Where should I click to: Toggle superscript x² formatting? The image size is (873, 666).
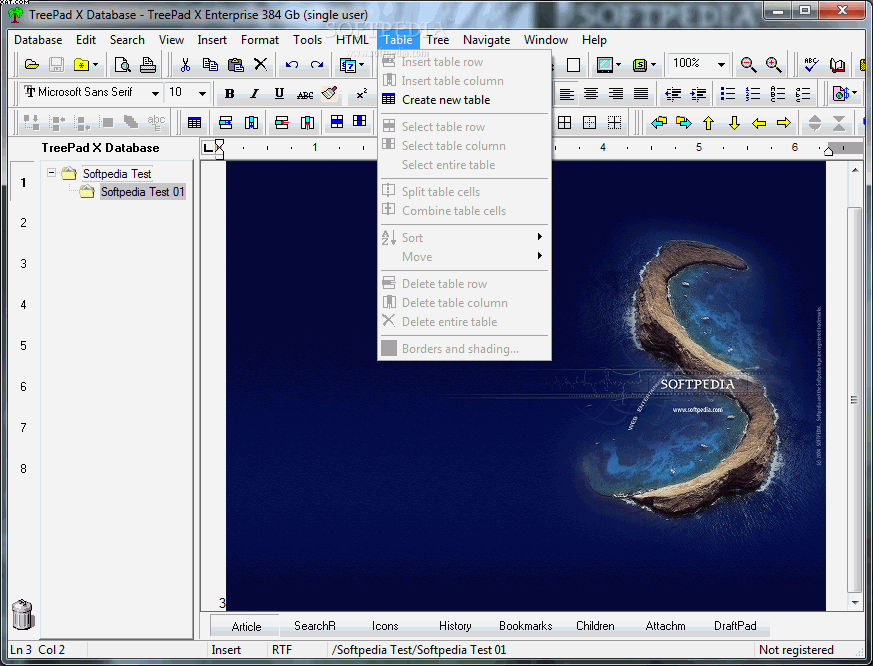(x=361, y=94)
